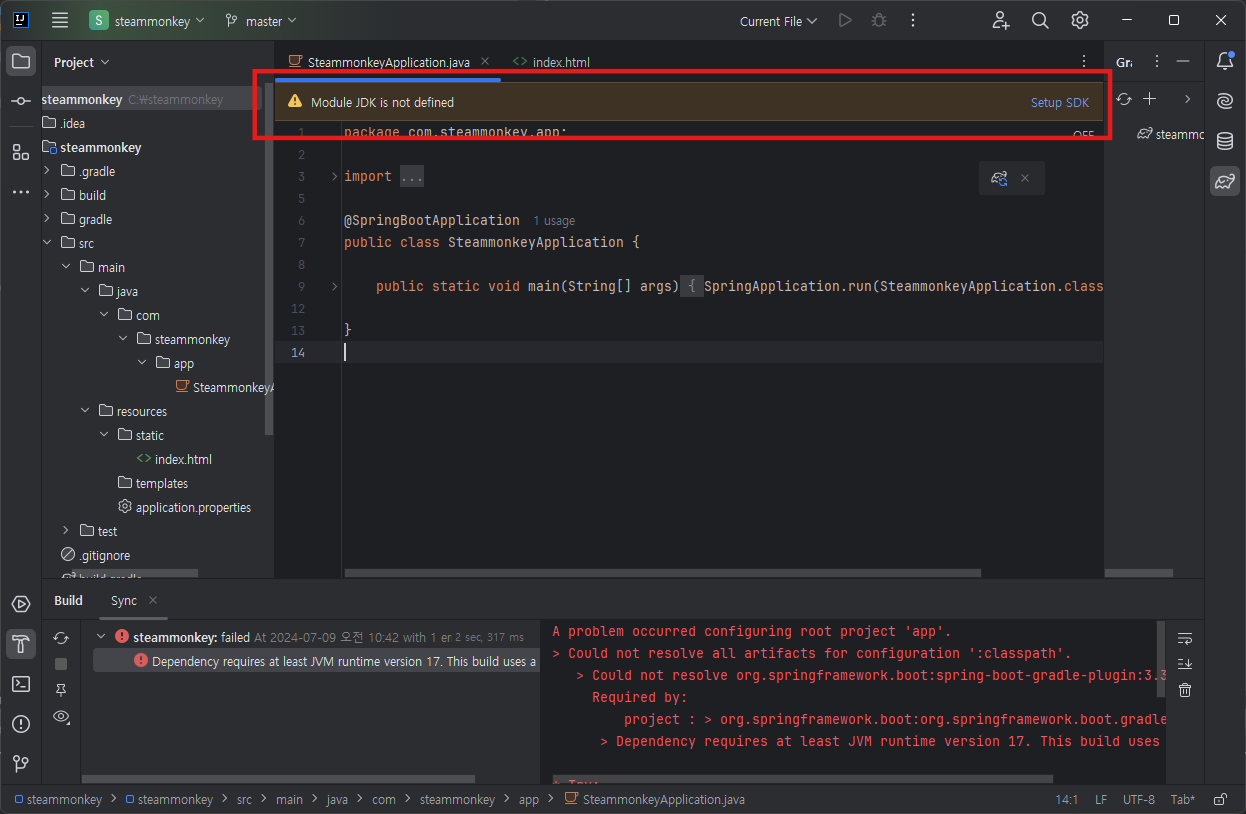
Task: Run the current file
Action: point(845,20)
